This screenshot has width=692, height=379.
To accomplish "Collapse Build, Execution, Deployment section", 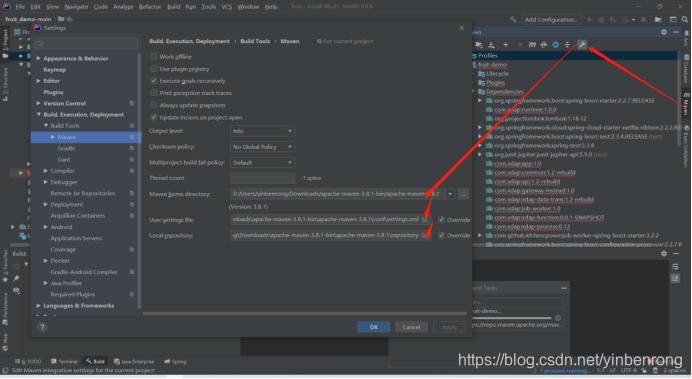I will (39, 115).
